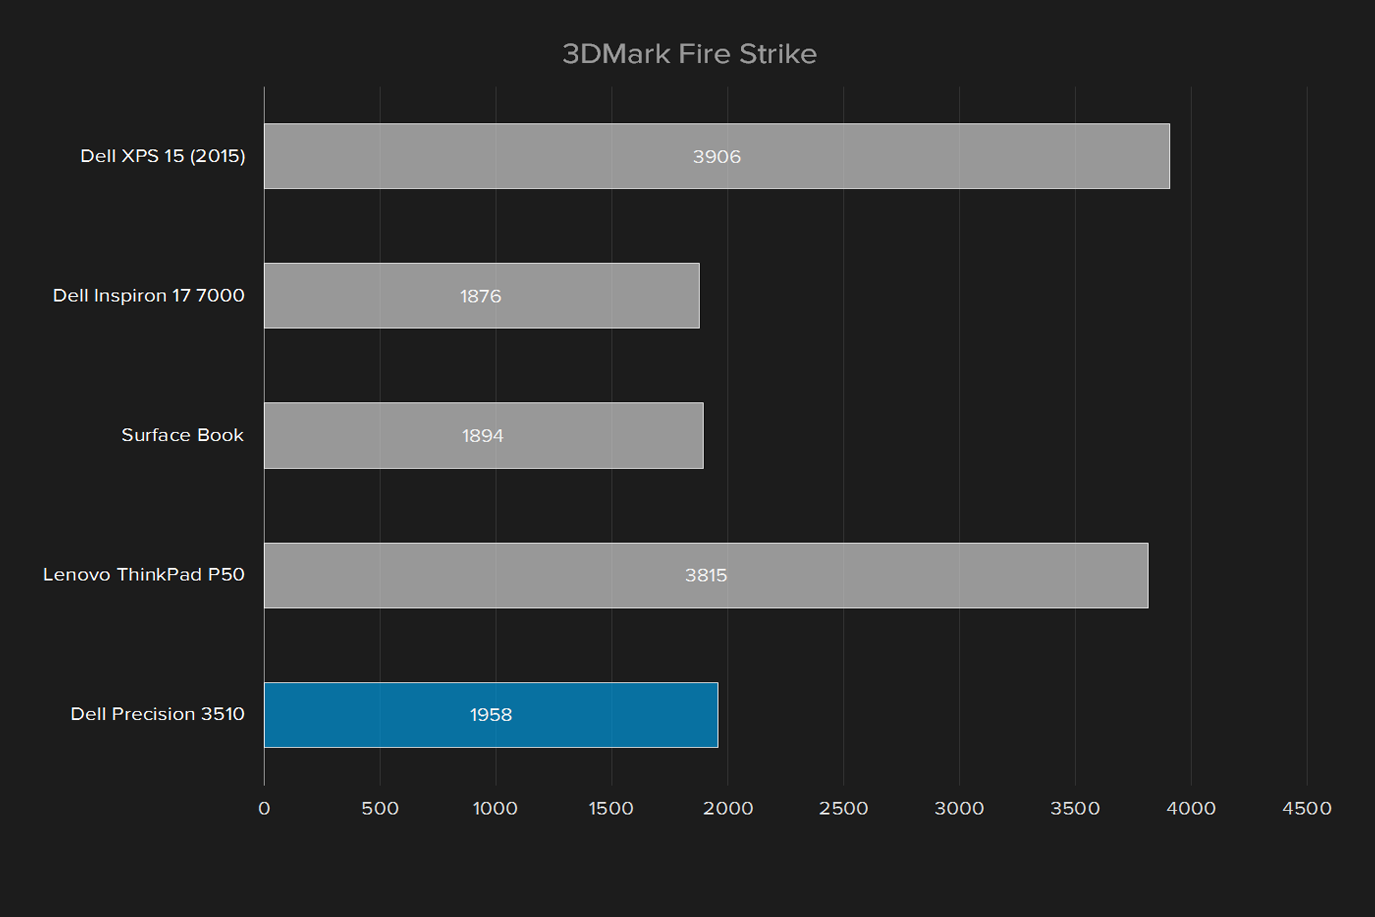Click axis tick label 0
The height and width of the screenshot is (917, 1375).
[264, 808]
